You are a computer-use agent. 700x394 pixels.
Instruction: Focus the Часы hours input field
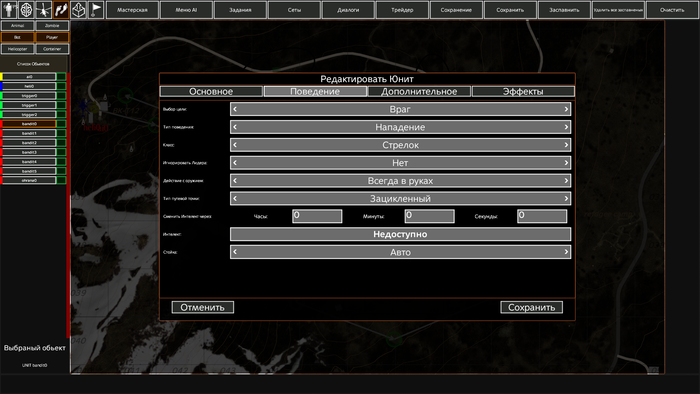pyautogui.click(x=317, y=216)
